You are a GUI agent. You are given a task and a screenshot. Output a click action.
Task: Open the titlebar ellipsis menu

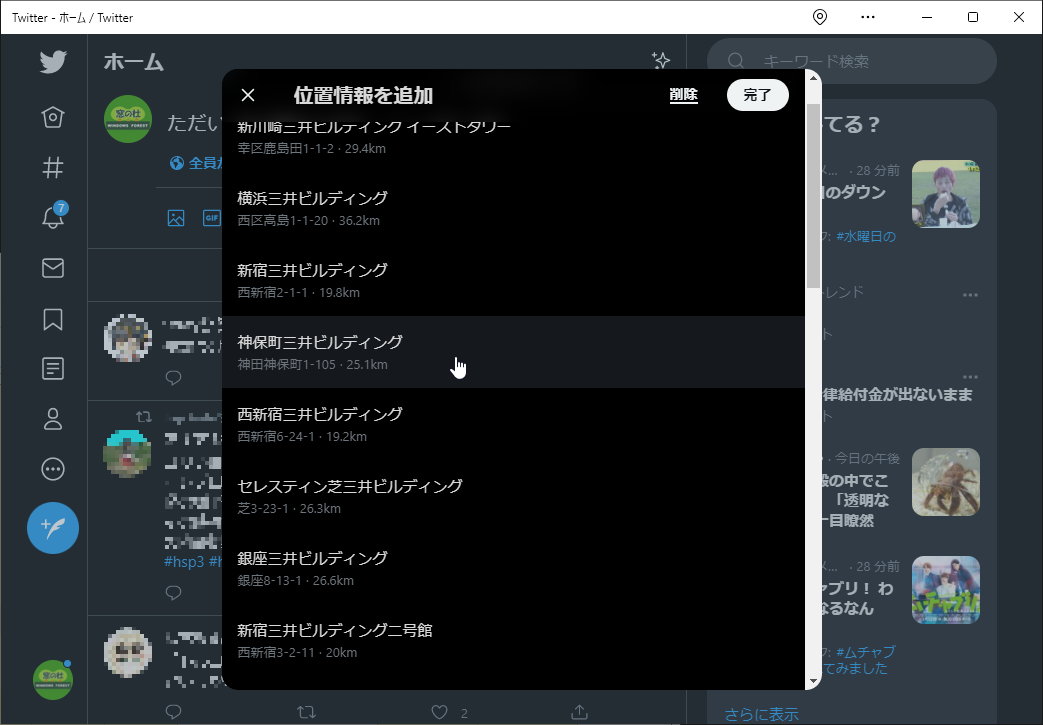pyautogui.click(x=866, y=17)
